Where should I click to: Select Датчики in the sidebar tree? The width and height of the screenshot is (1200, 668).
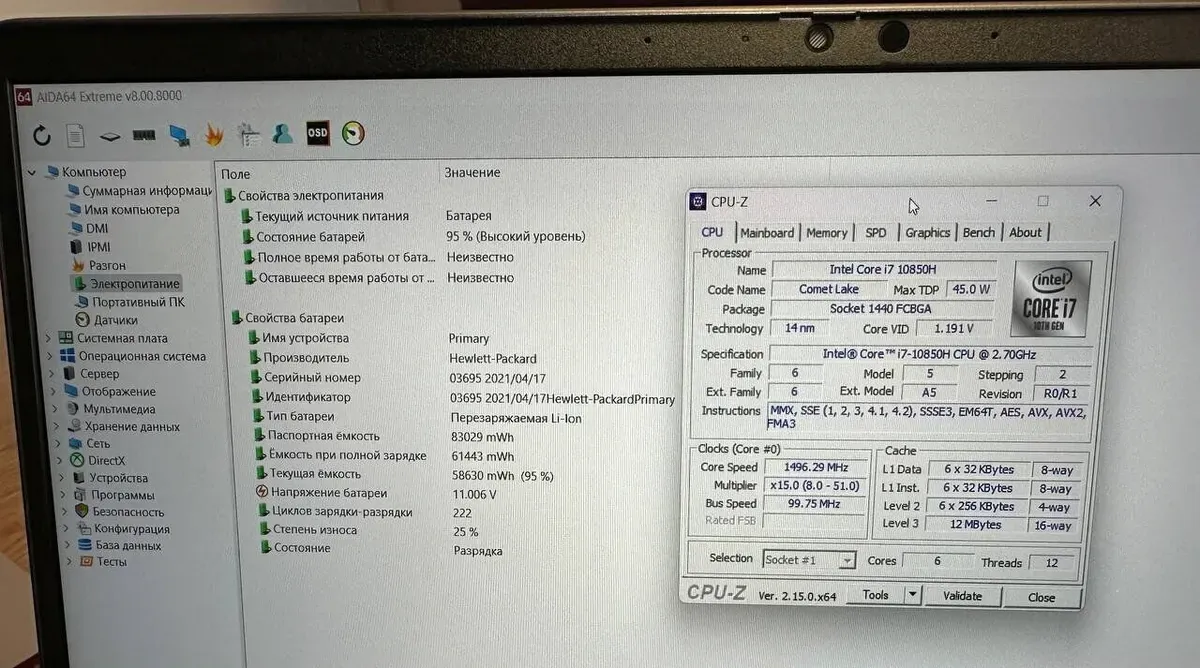(x=115, y=320)
